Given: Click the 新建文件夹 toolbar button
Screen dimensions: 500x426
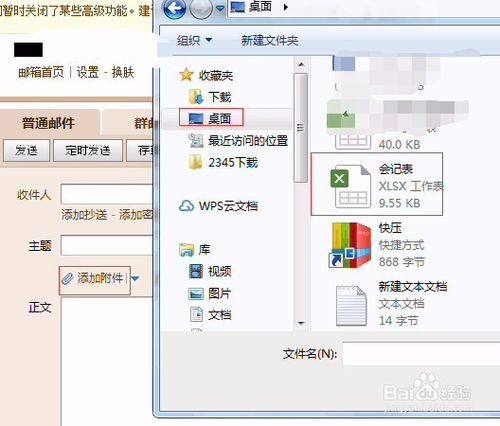Looking at the screenshot, I should tap(270, 40).
